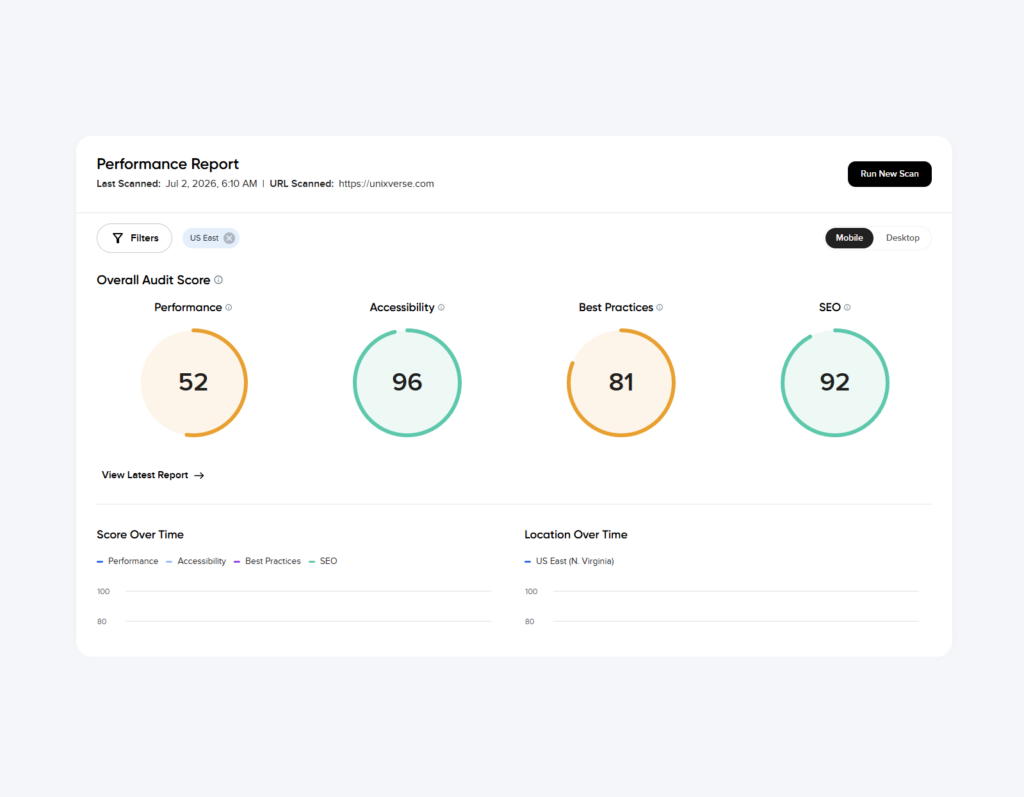Click the Accessibility score gauge showing 96
The height and width of the screenshot is (797, 1024).
coord(407,383)
